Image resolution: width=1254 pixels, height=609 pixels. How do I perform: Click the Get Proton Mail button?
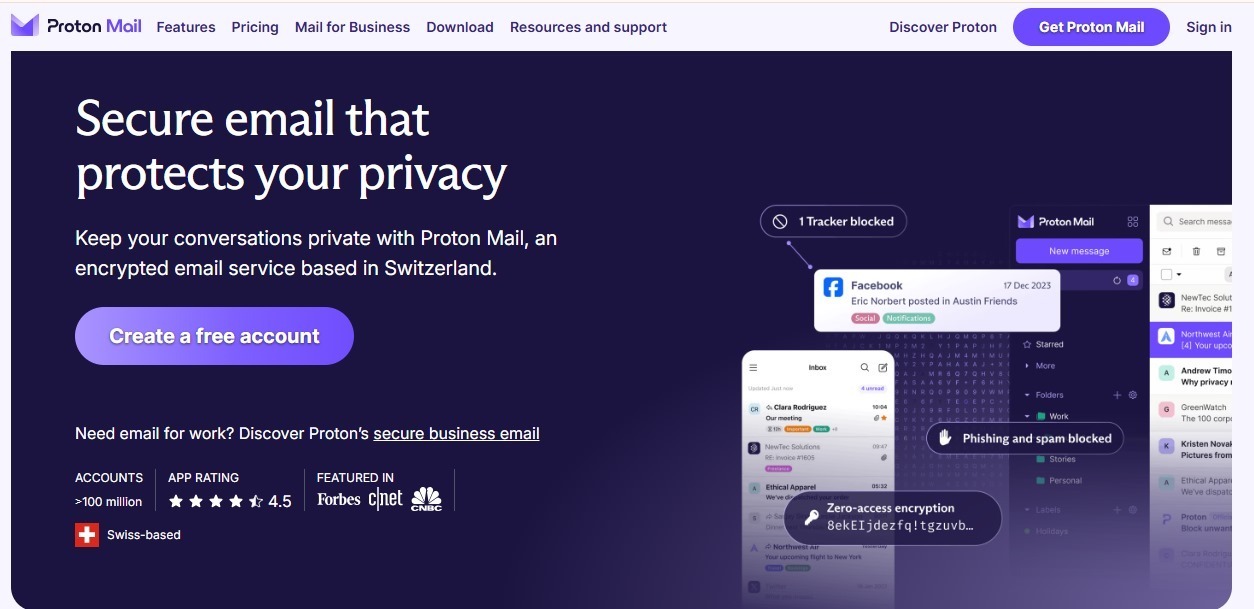click(1091, 27)
